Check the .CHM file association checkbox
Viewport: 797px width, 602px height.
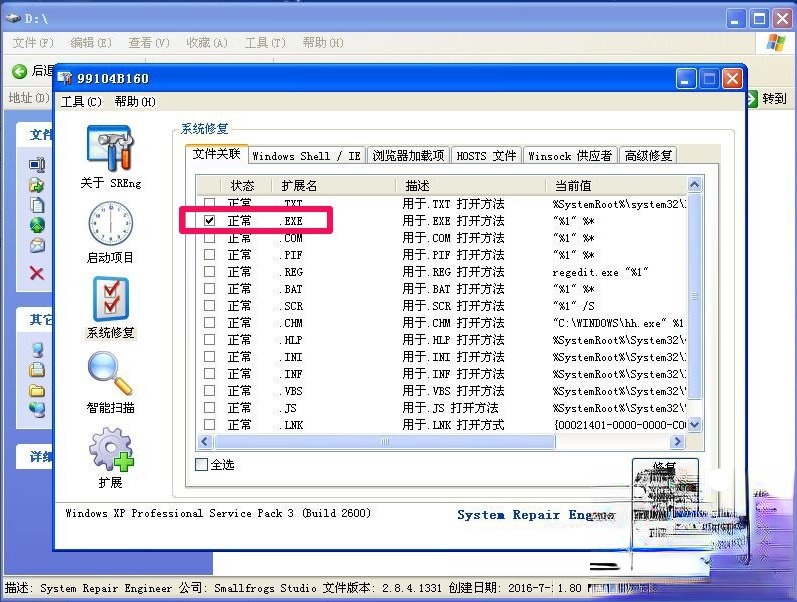209,322
